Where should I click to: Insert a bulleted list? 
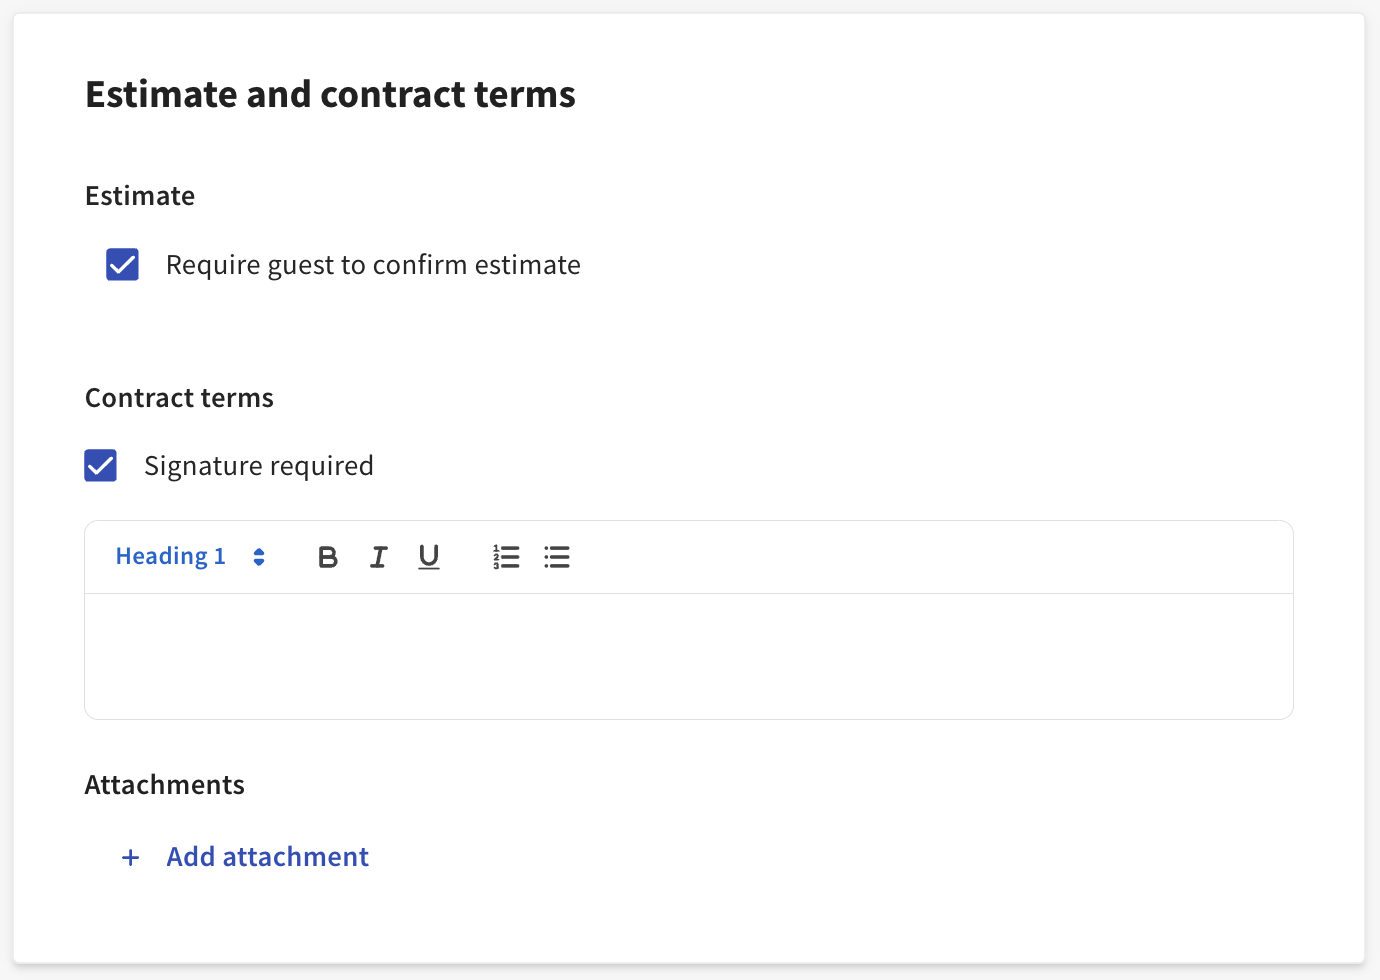(x=557, y=557)
